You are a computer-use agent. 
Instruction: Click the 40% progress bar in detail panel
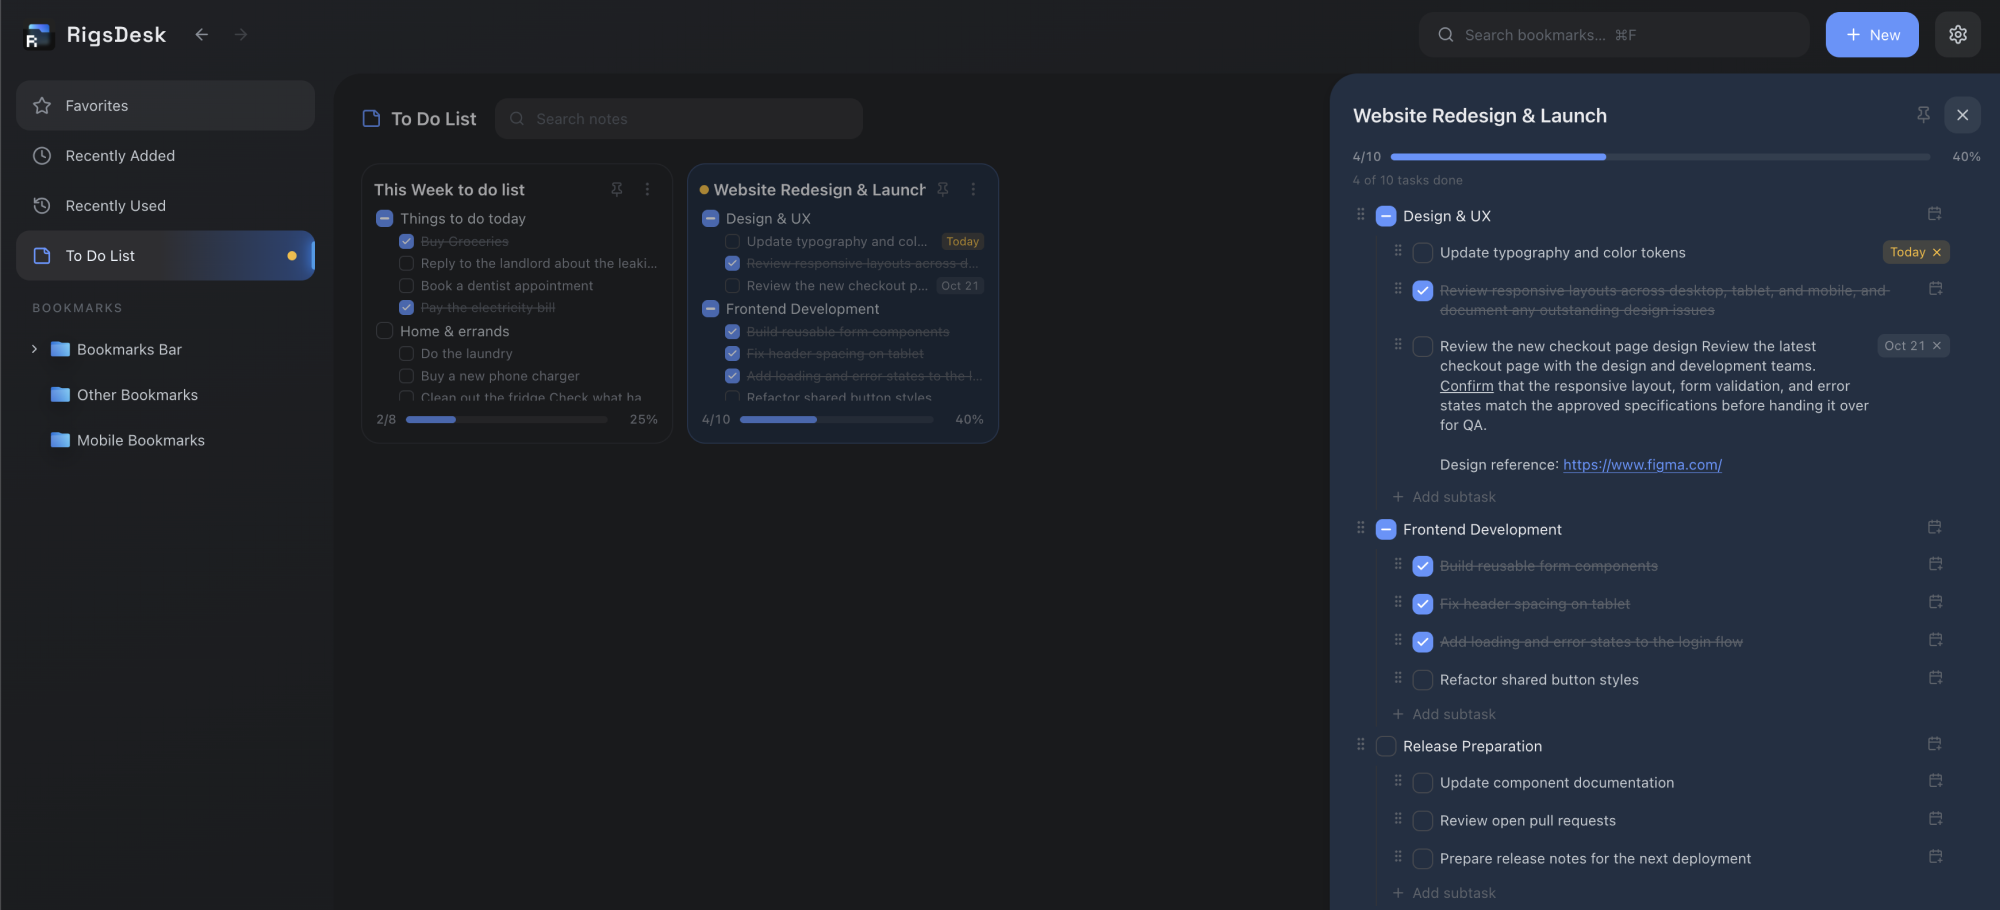(x=1660, y=157)
